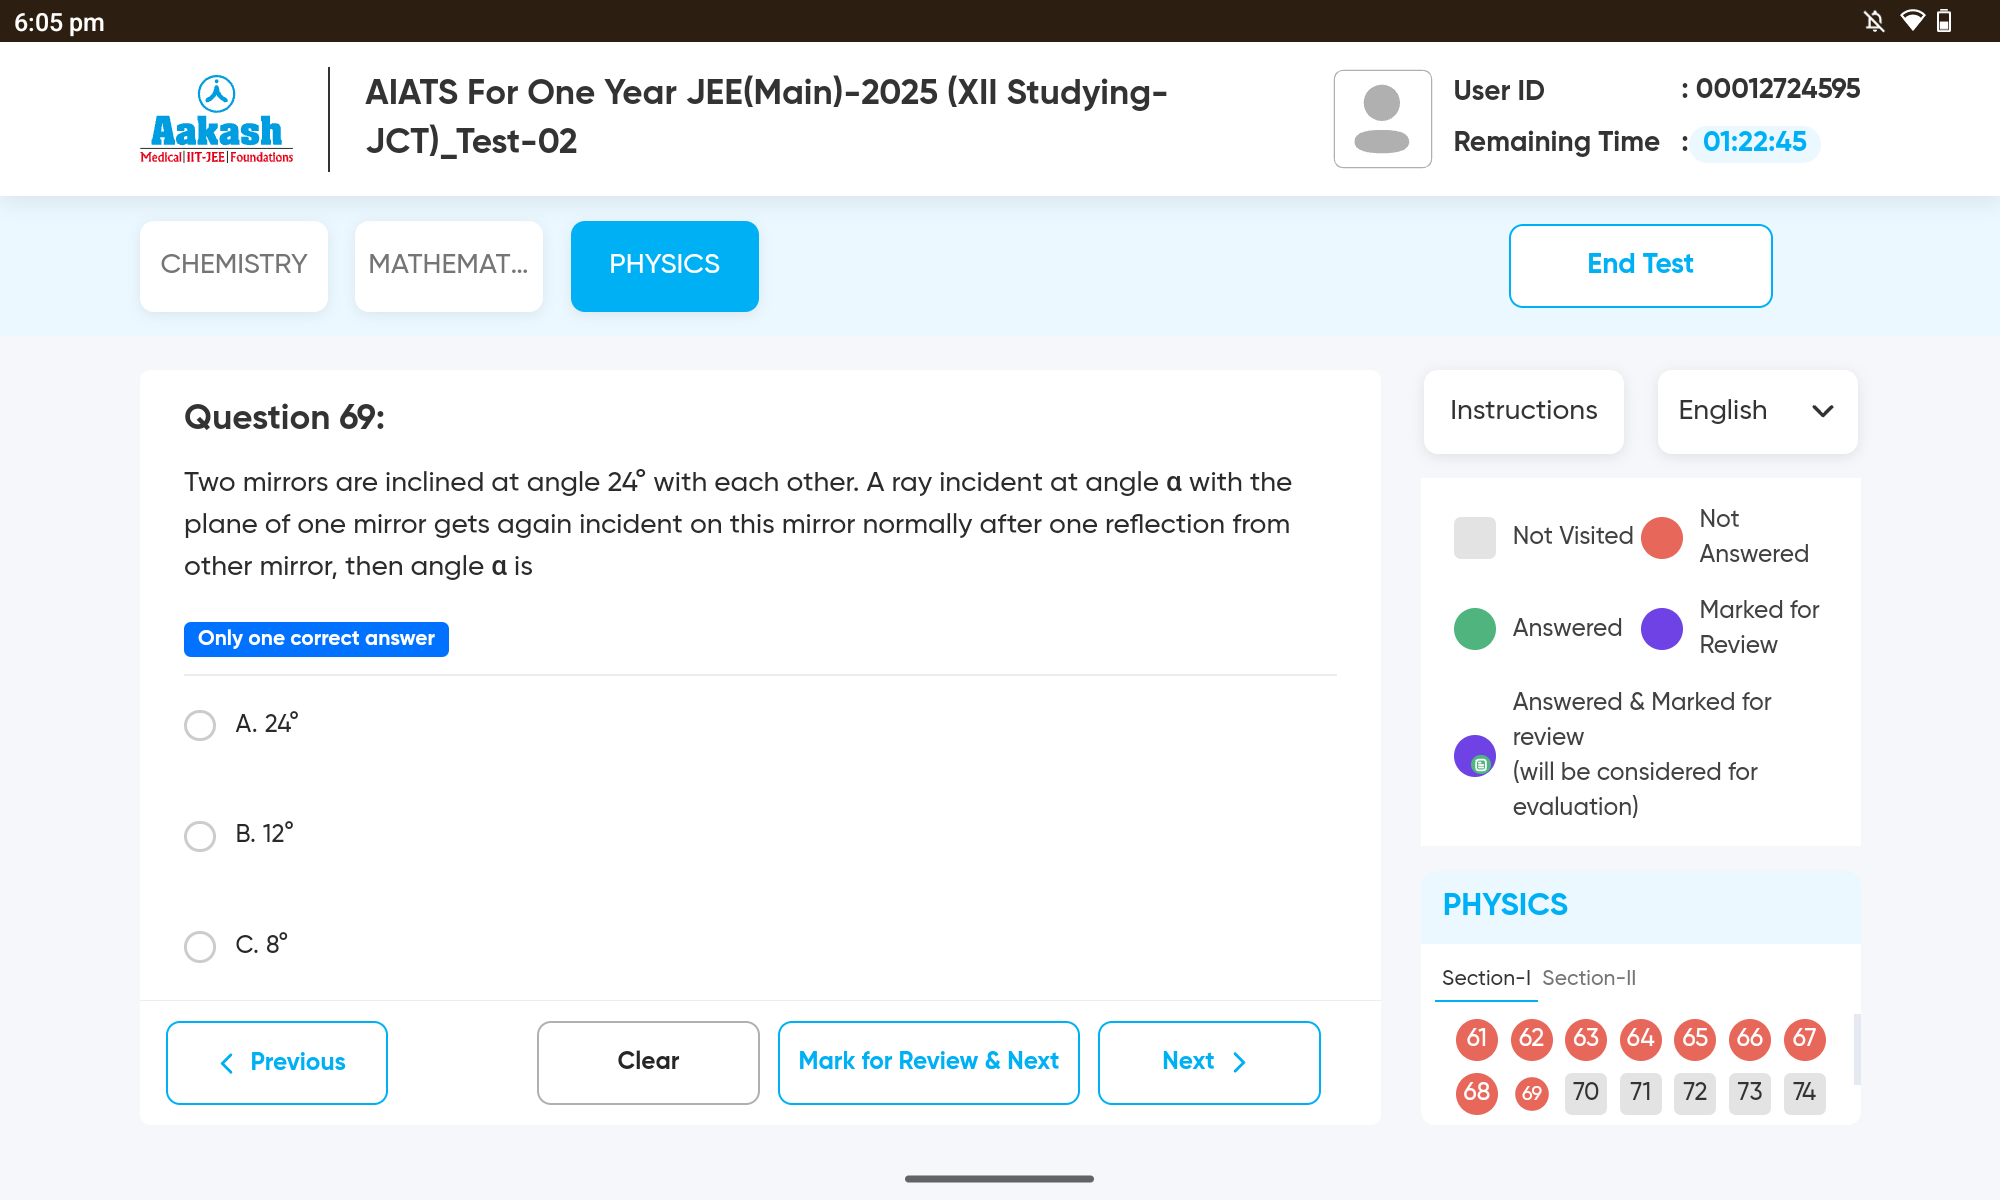Select option A. 24°
Screen dimensions: 2000x1200
[200, 725]
